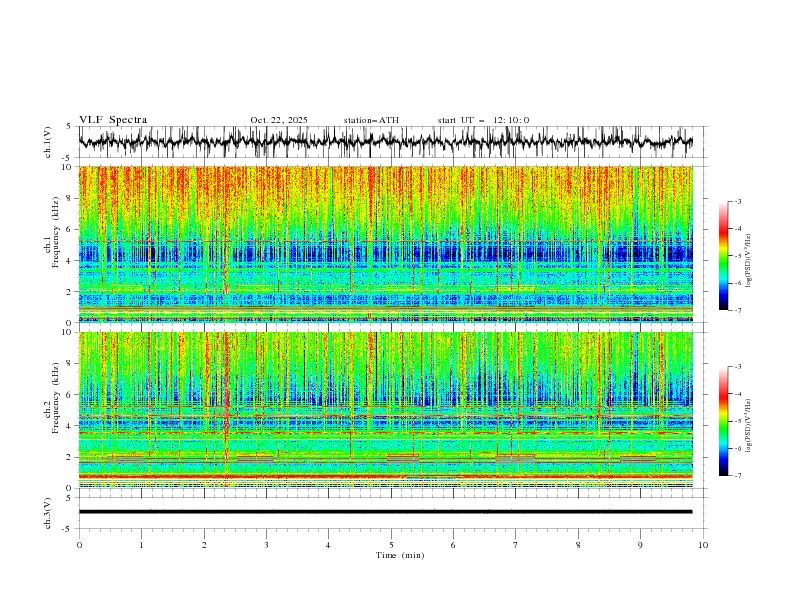Click the ch.2 'Frequency (kHz)' axis label
Image resolution: width=792 pixels, height=612 pixels.
[55, 398]
